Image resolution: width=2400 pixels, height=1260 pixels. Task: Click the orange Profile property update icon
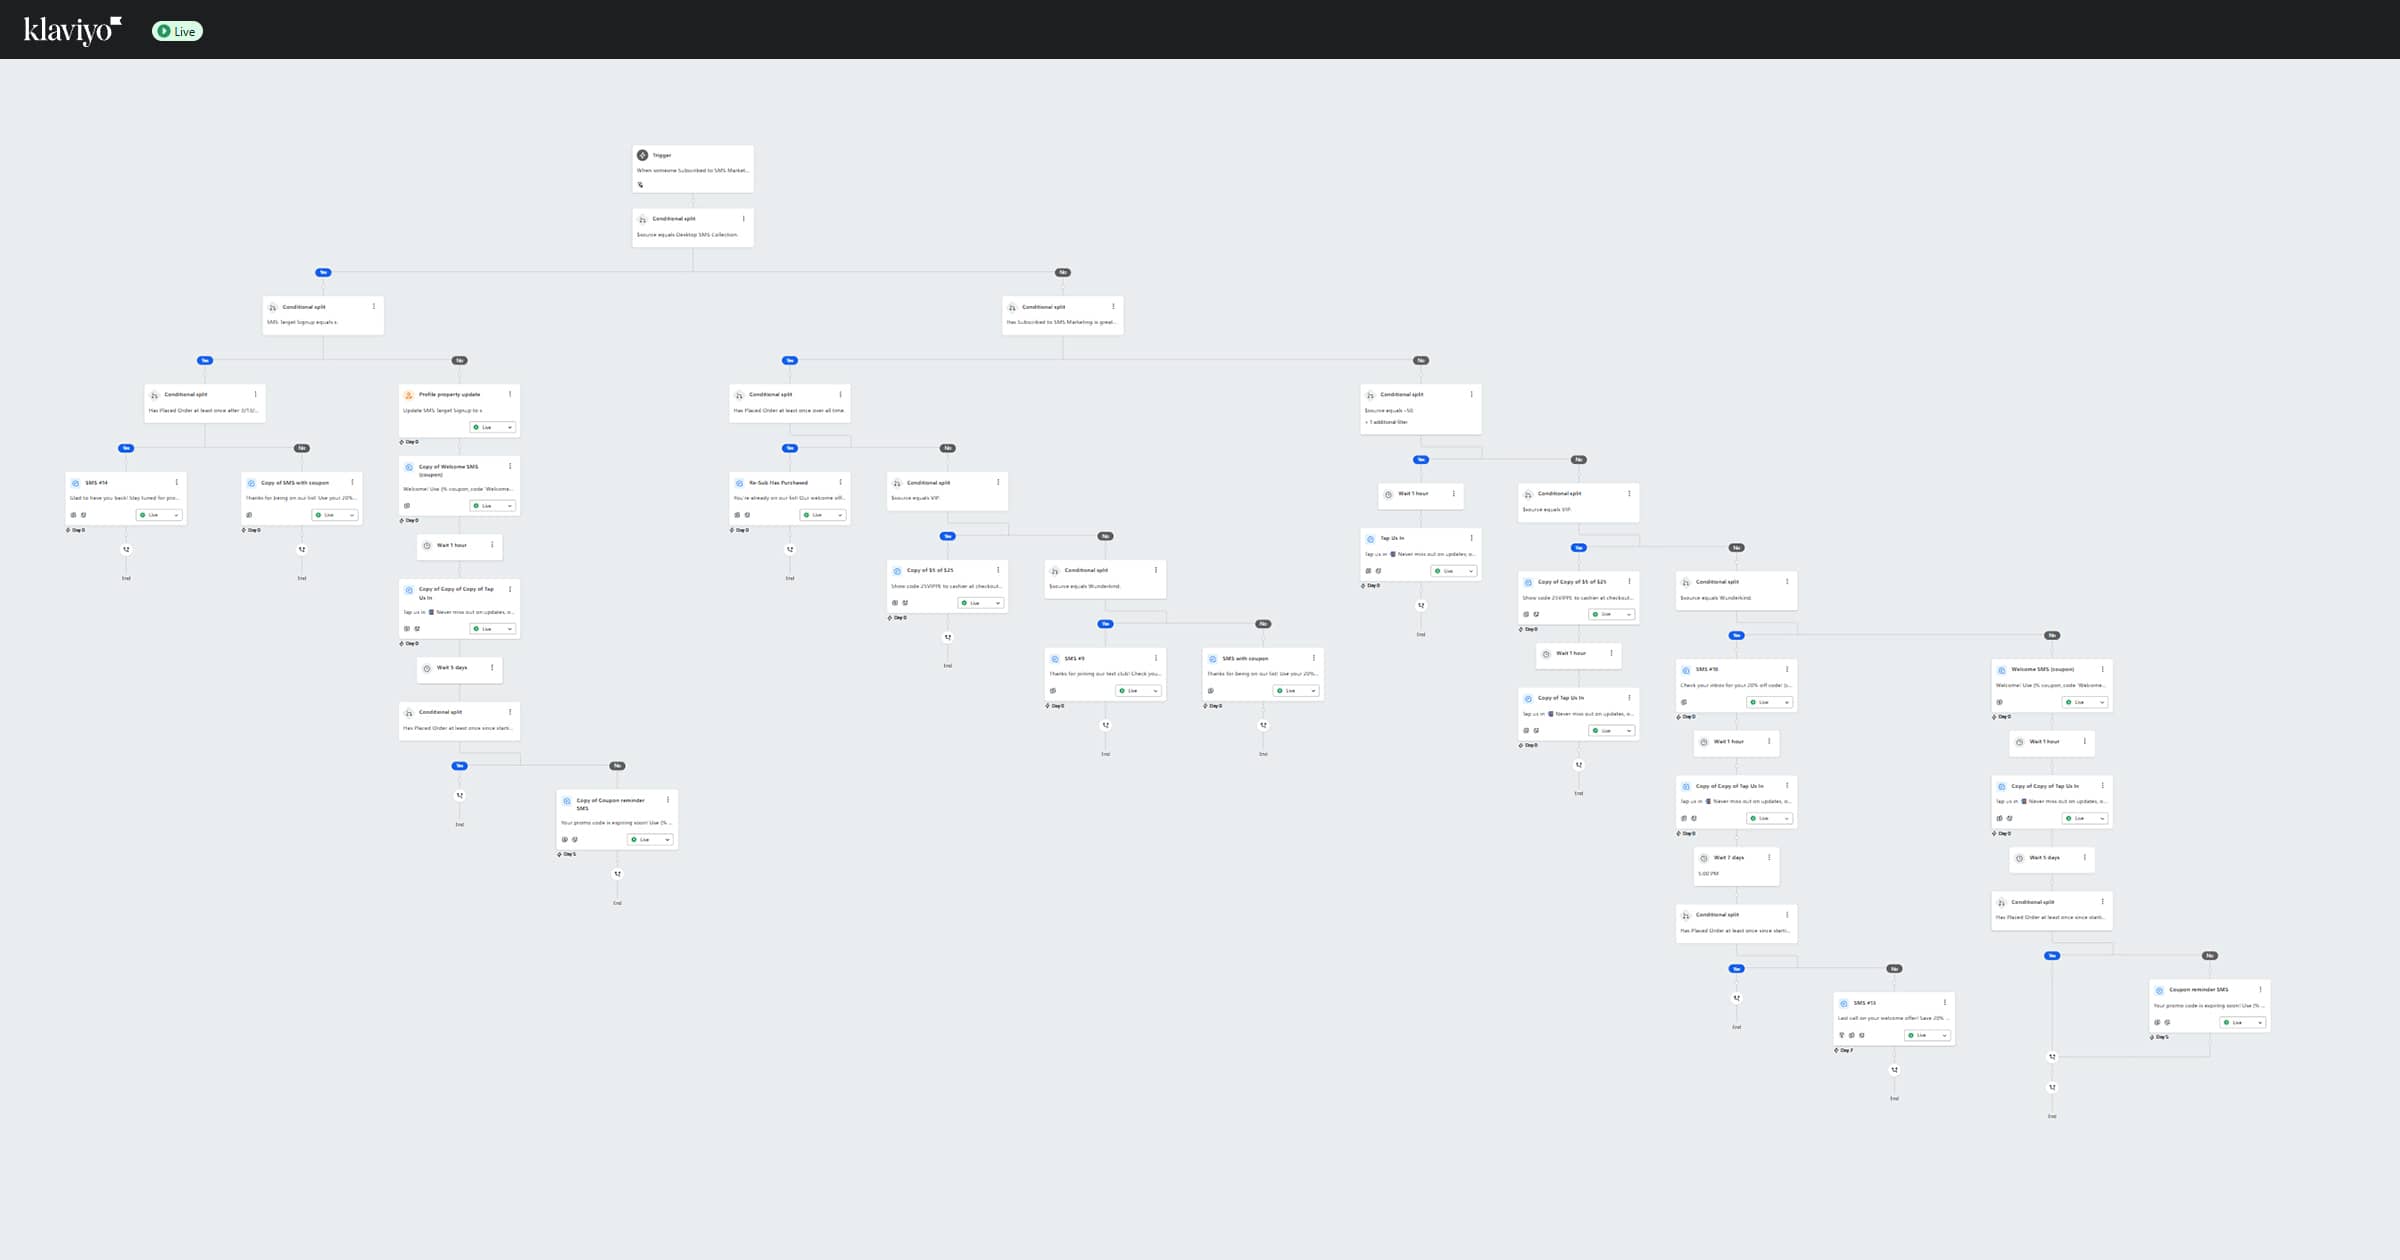(x=409, y=394)
